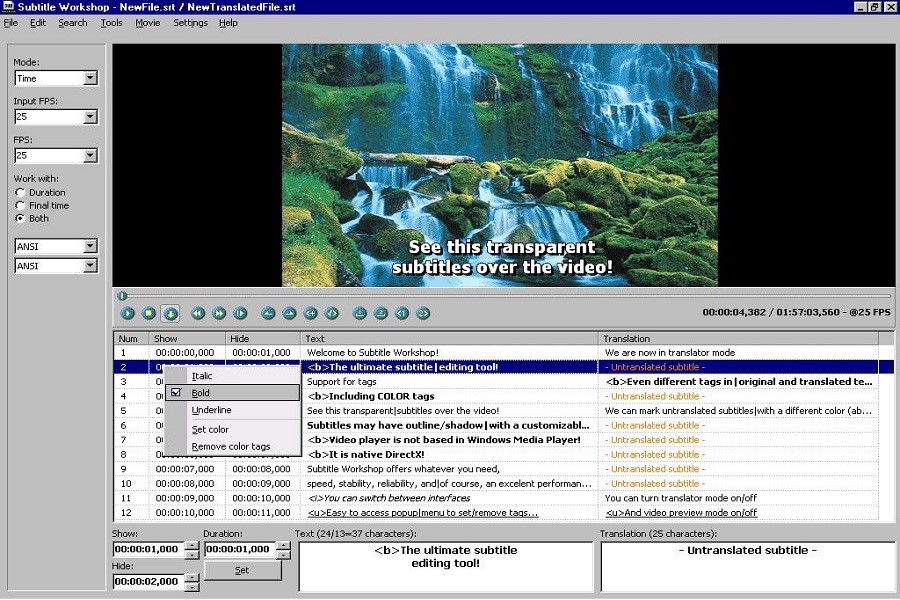Choose the Final time radio option
The height and width of the screenshot is (600, 900).
[x=20, y=205]
